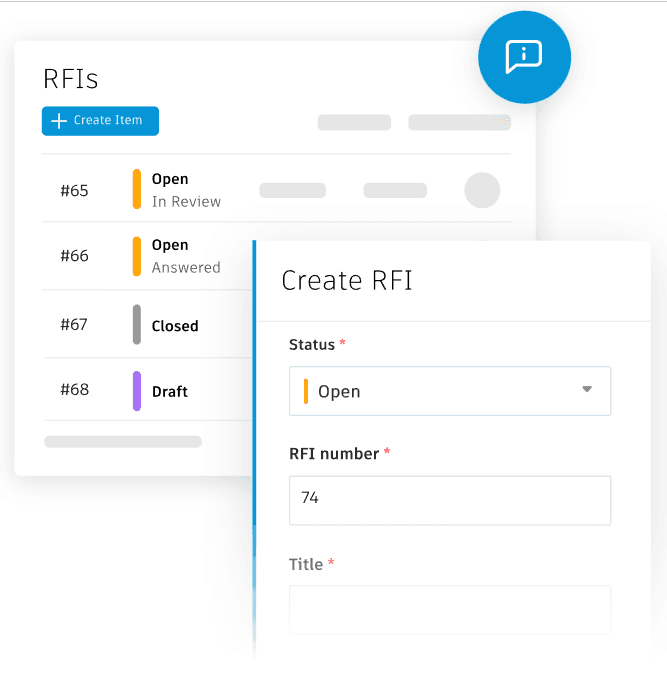Click the In Review status text

(x=186, y=202)
